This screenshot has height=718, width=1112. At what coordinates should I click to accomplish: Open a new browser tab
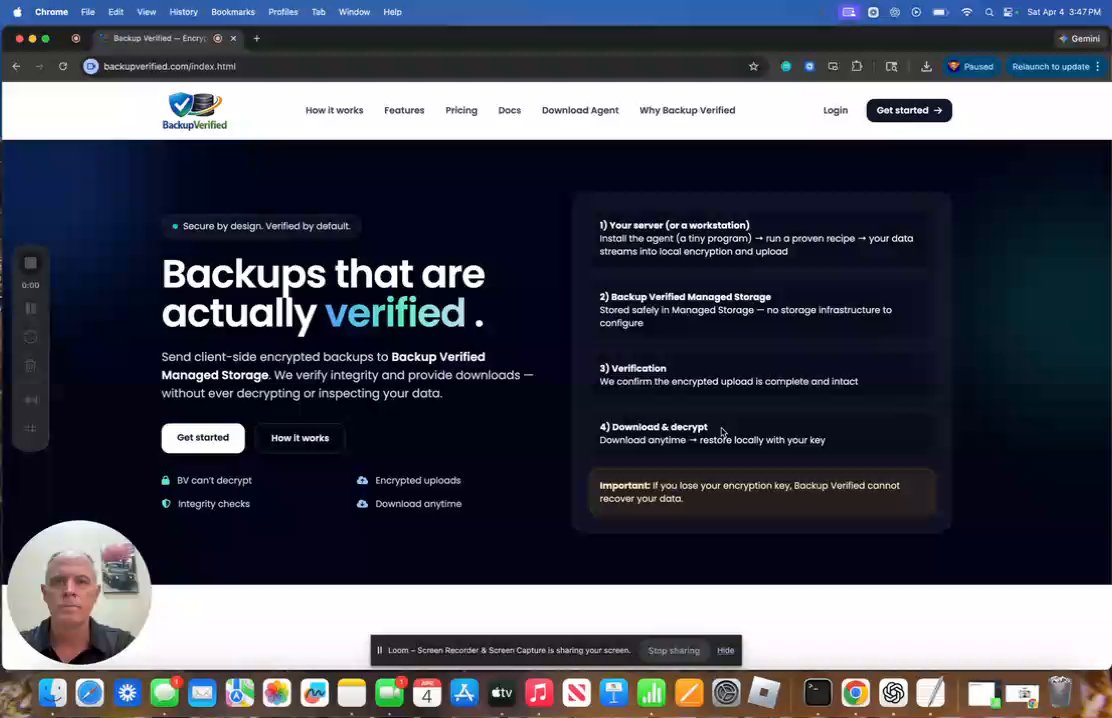click(257, 38)
